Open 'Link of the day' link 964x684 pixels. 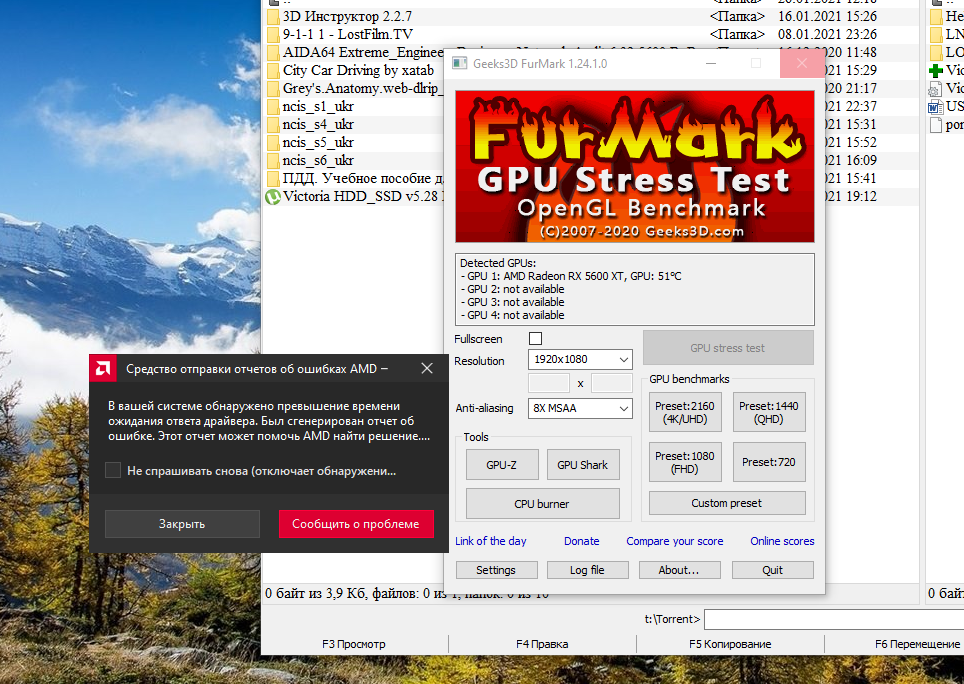(x=491, y=541)
